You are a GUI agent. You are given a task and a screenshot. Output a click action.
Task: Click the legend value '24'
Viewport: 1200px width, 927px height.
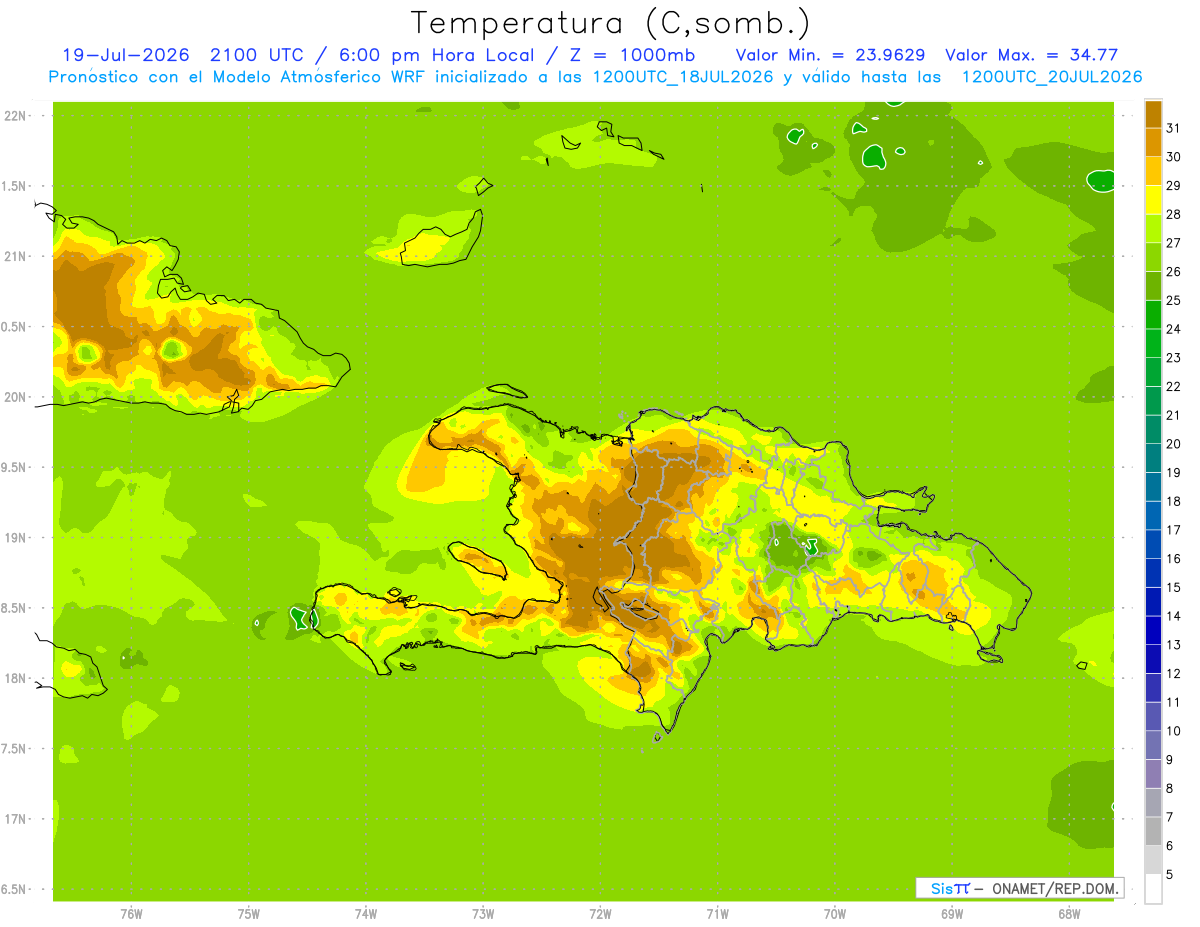(1174, 329)
